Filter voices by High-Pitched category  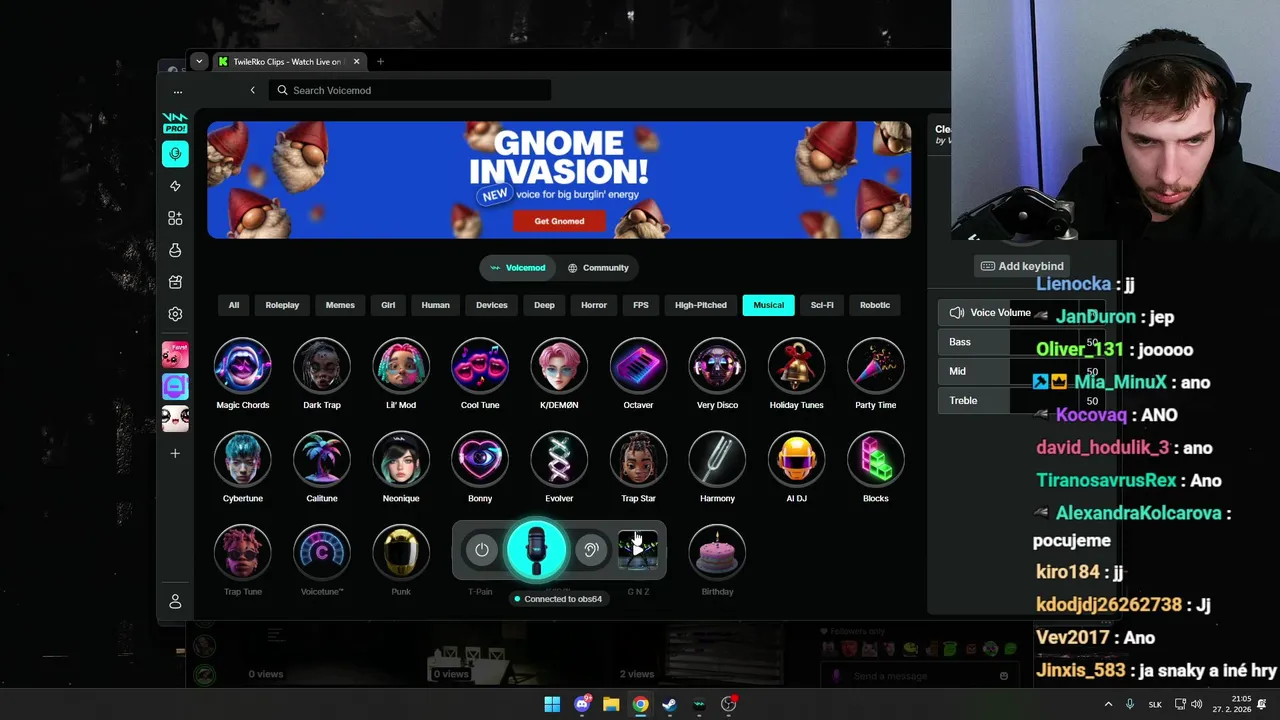point(701,305)
